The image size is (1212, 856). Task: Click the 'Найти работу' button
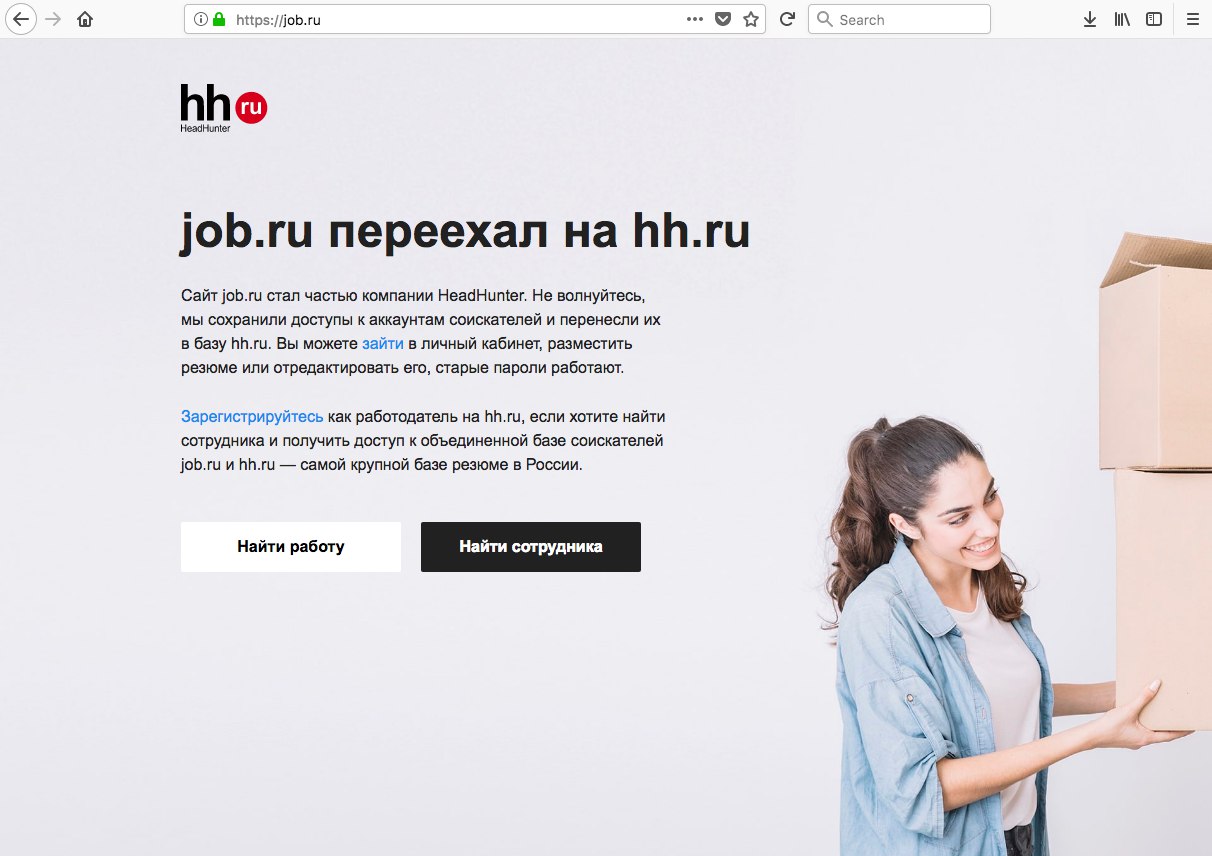pos(291,547)
